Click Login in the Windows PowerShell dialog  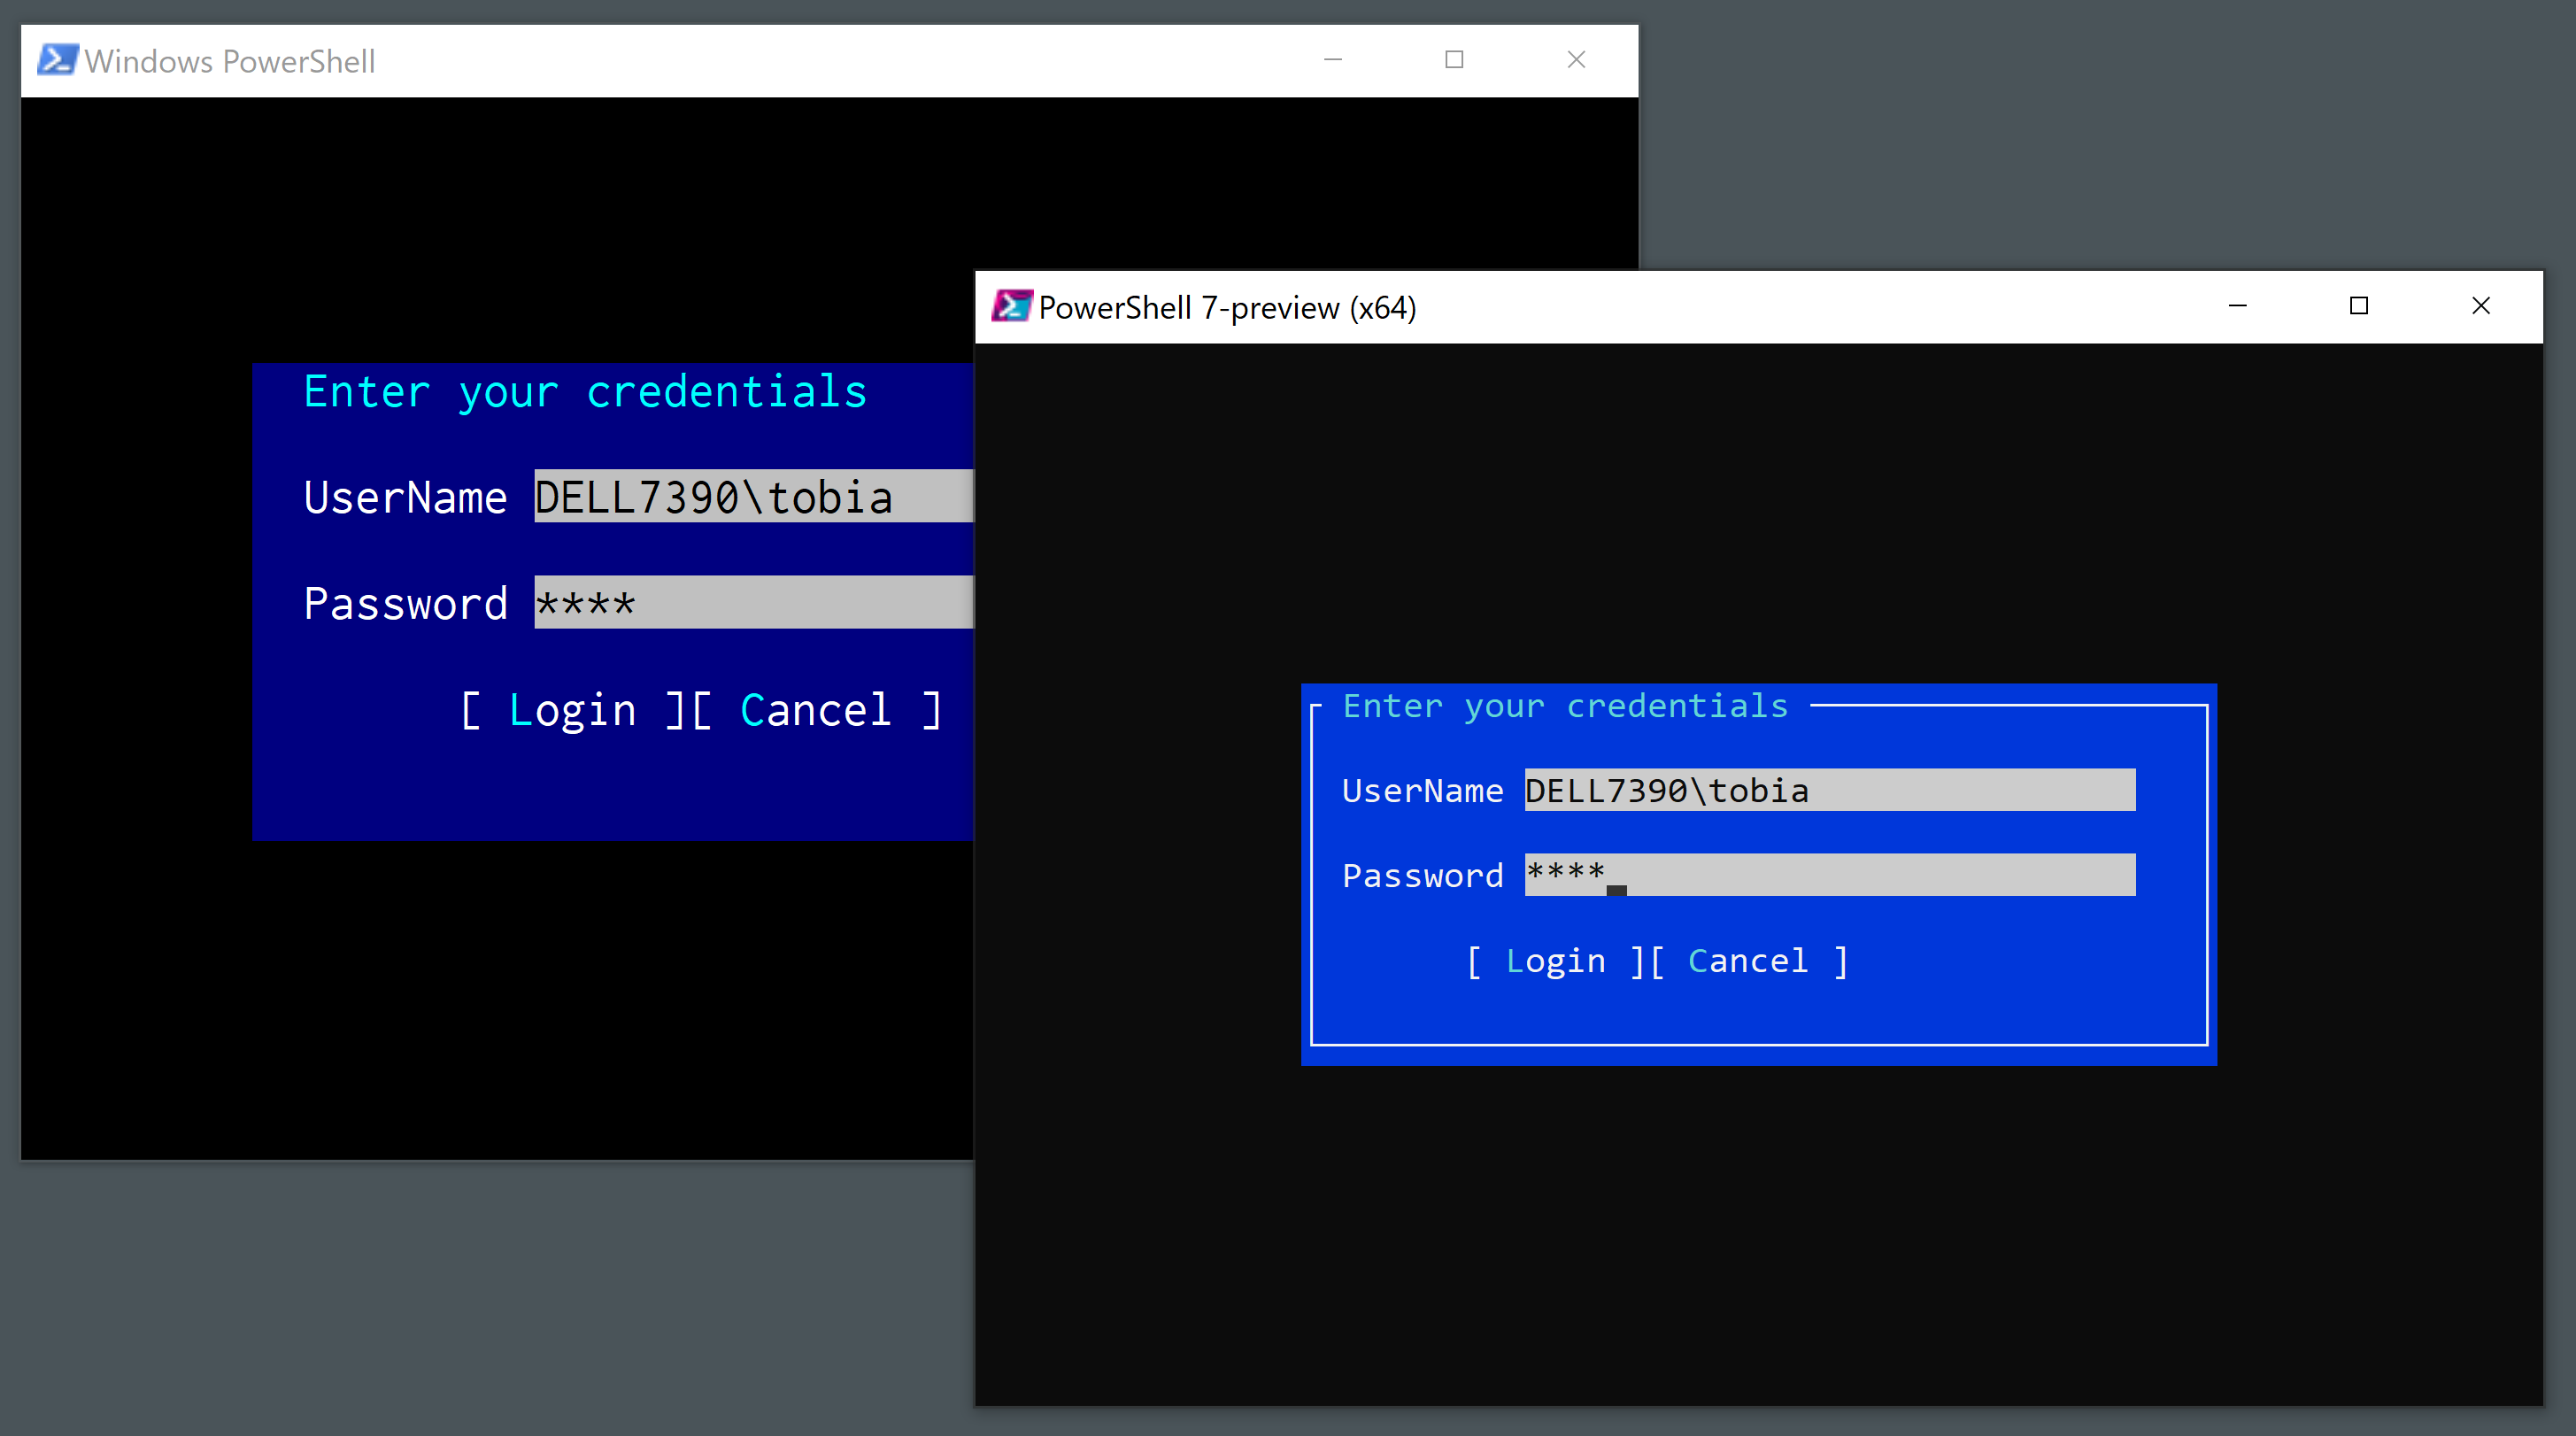573,709
